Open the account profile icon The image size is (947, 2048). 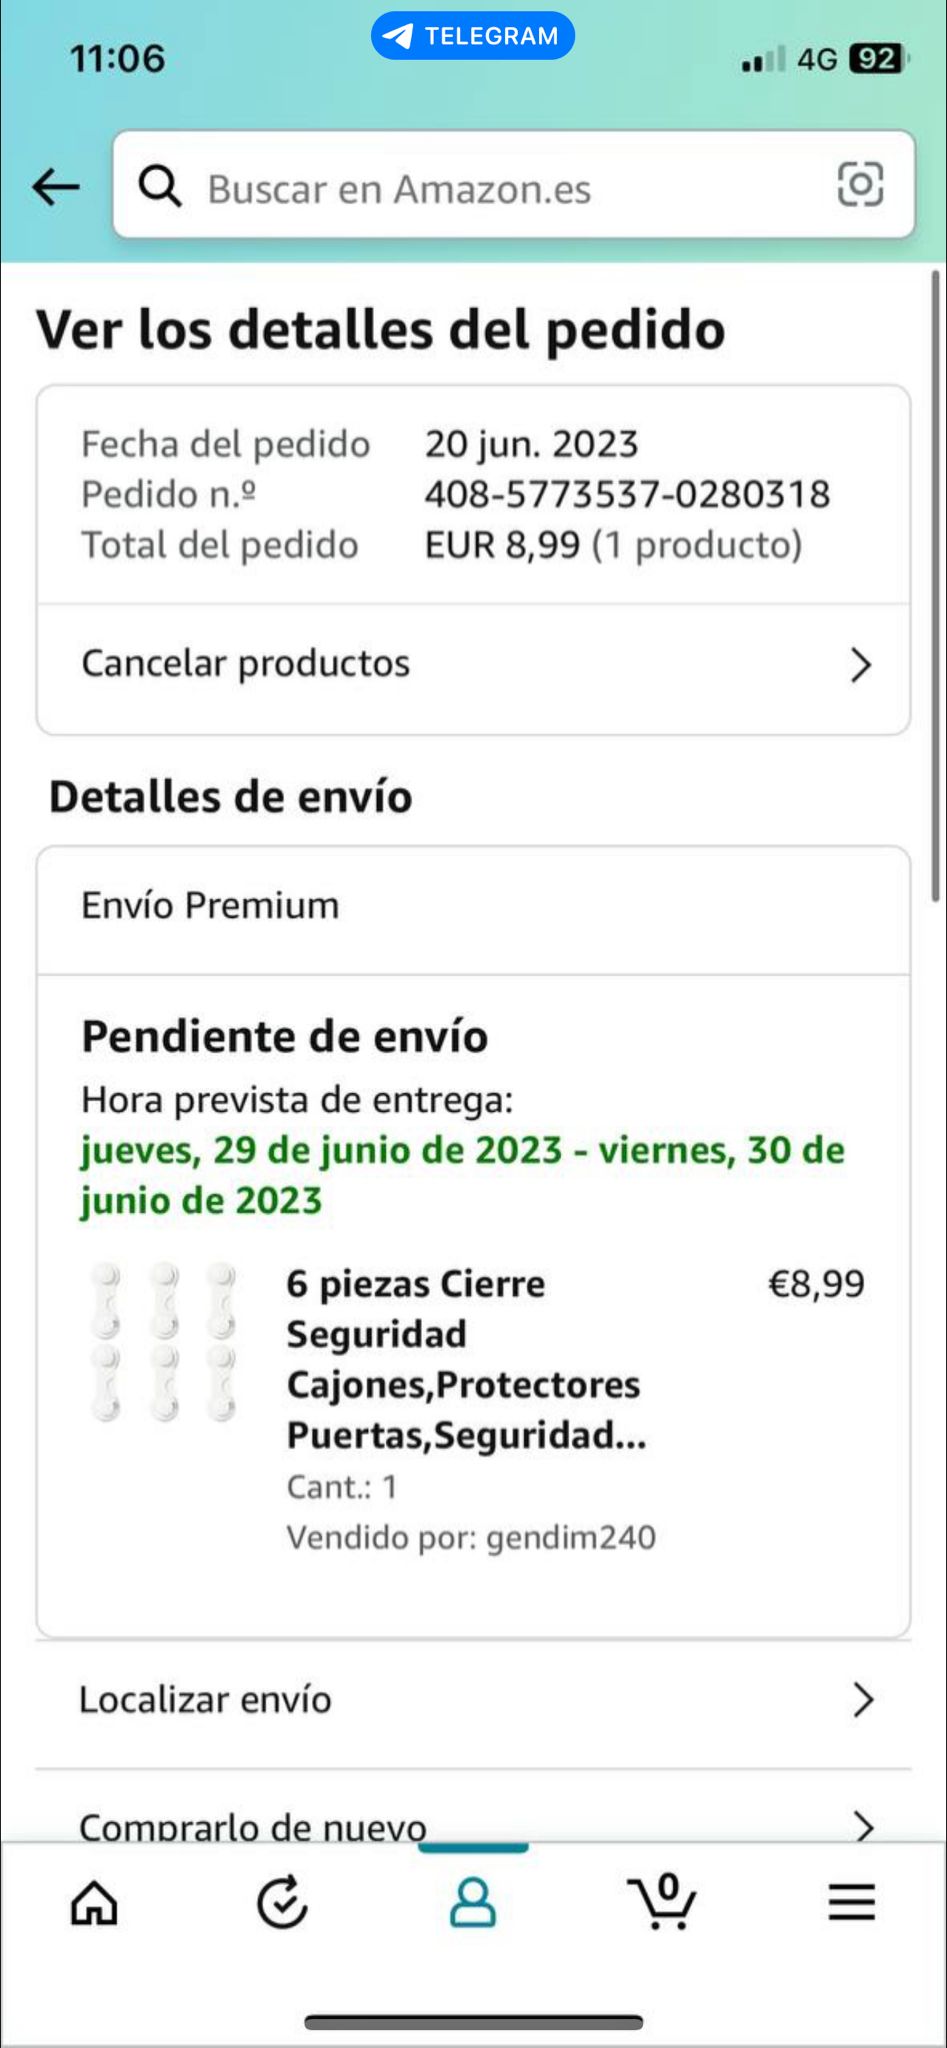coord(472,1902)
